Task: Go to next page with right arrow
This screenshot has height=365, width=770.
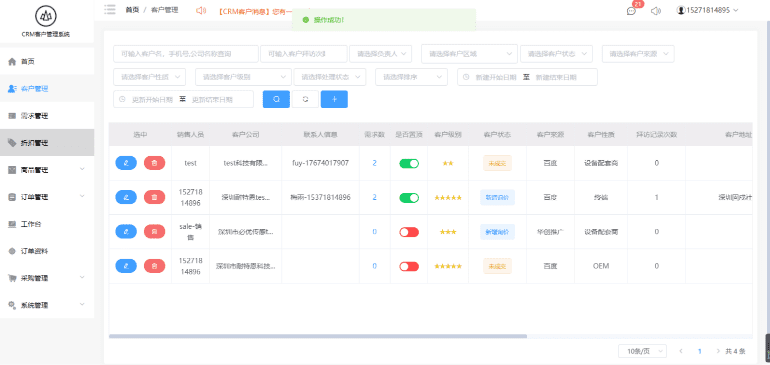Action: point(718,351)
